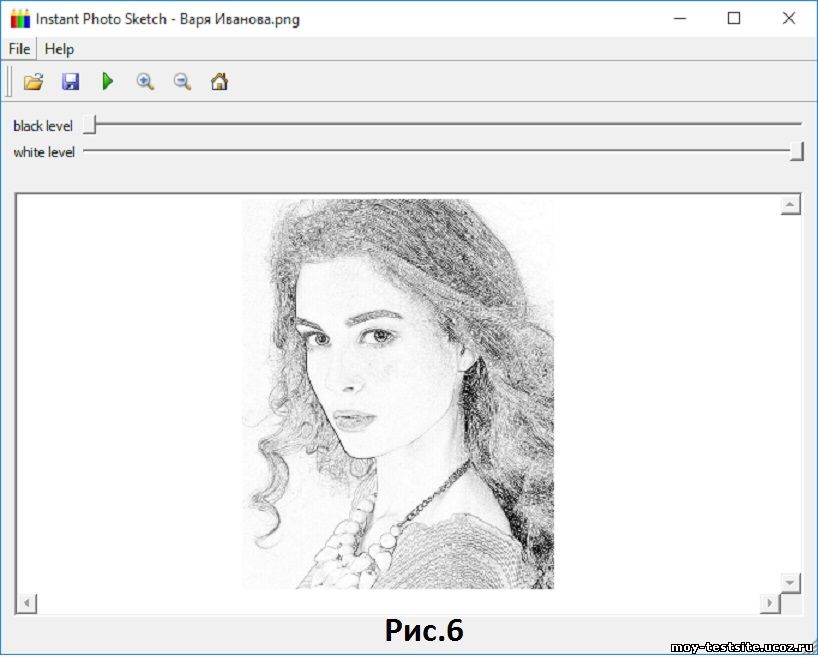Open the Help menu
The image size is (818, 657).
coord(59,49)
